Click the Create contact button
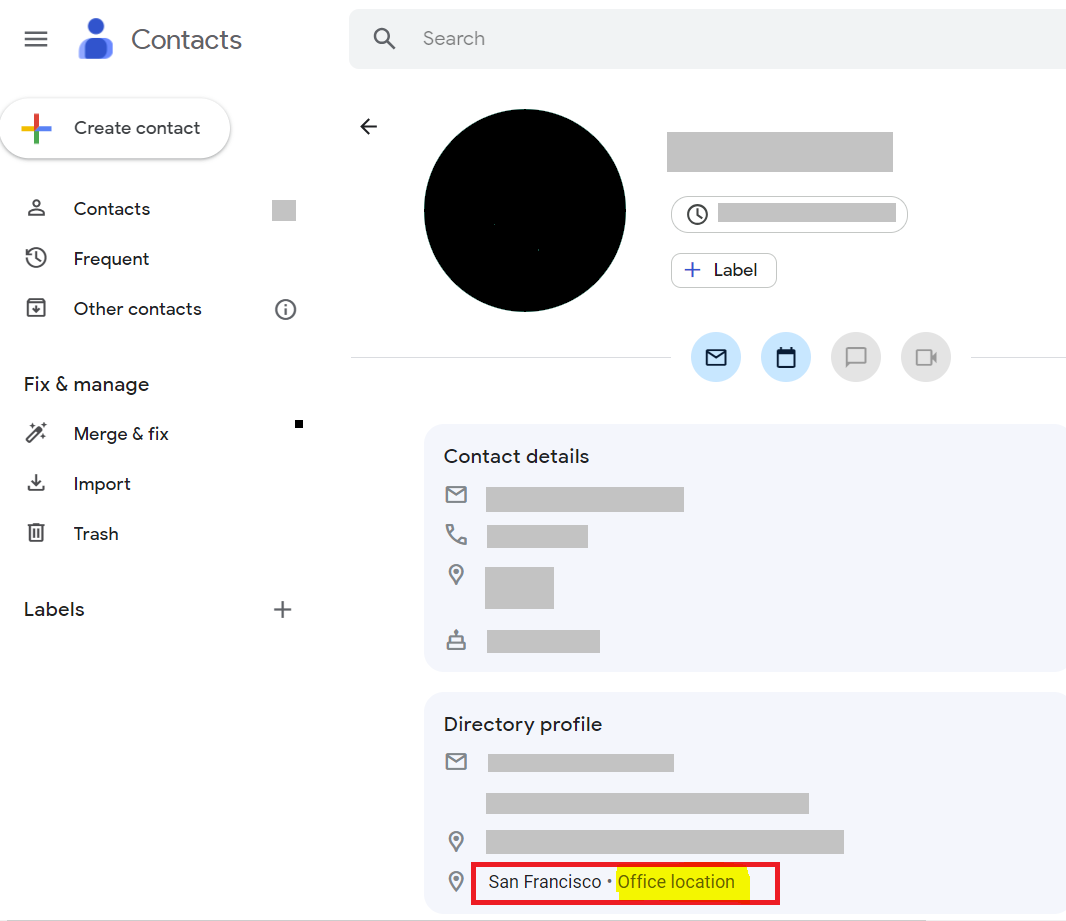This screenshot has height=921, width=1066. coord(115,128)
